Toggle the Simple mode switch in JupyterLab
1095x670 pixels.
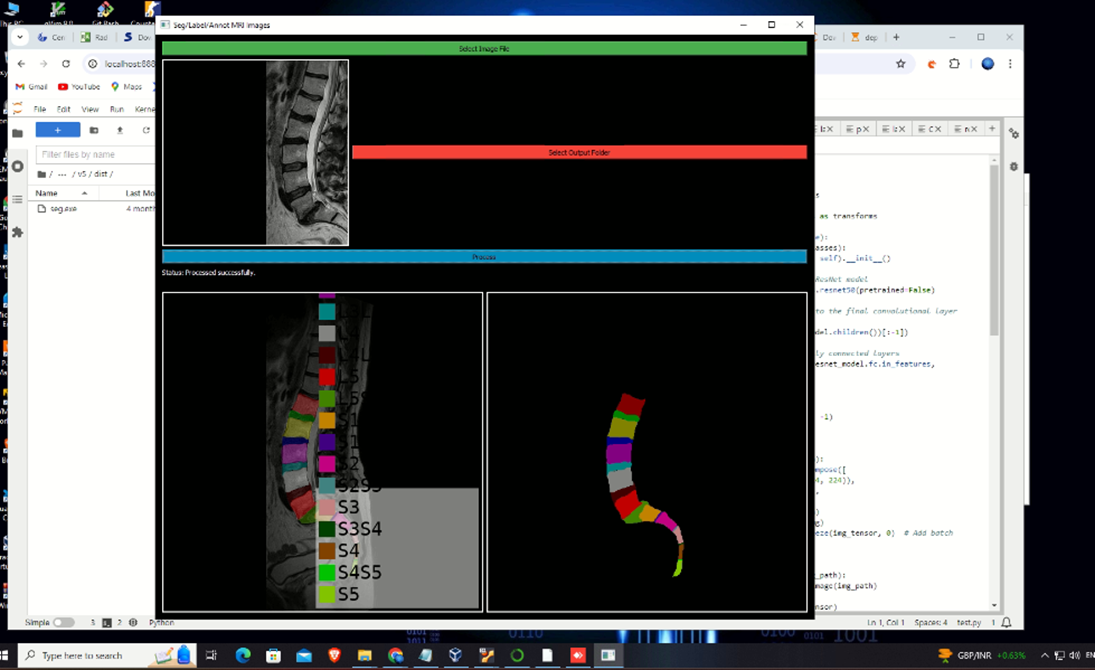click(63, 622)
